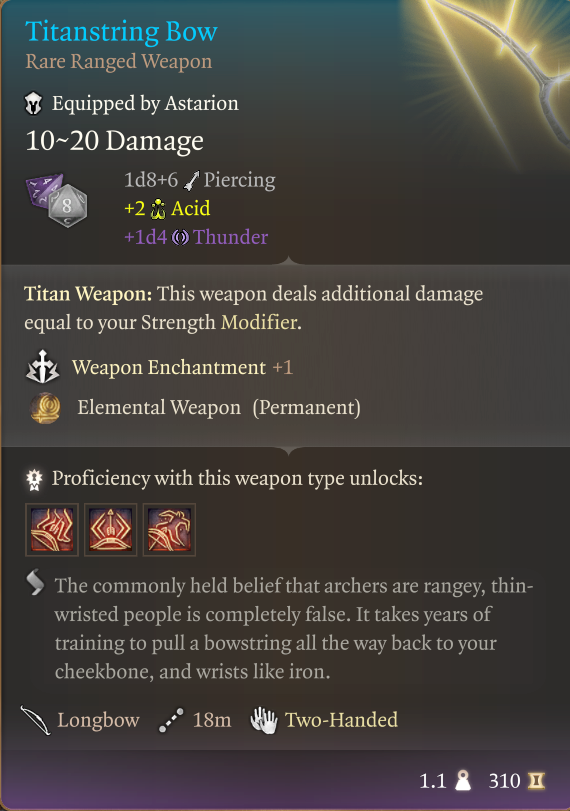The width and height of the screenshot is (570, 811).
Task: Click the Titanstring Bow title
Action: point(122,32)
